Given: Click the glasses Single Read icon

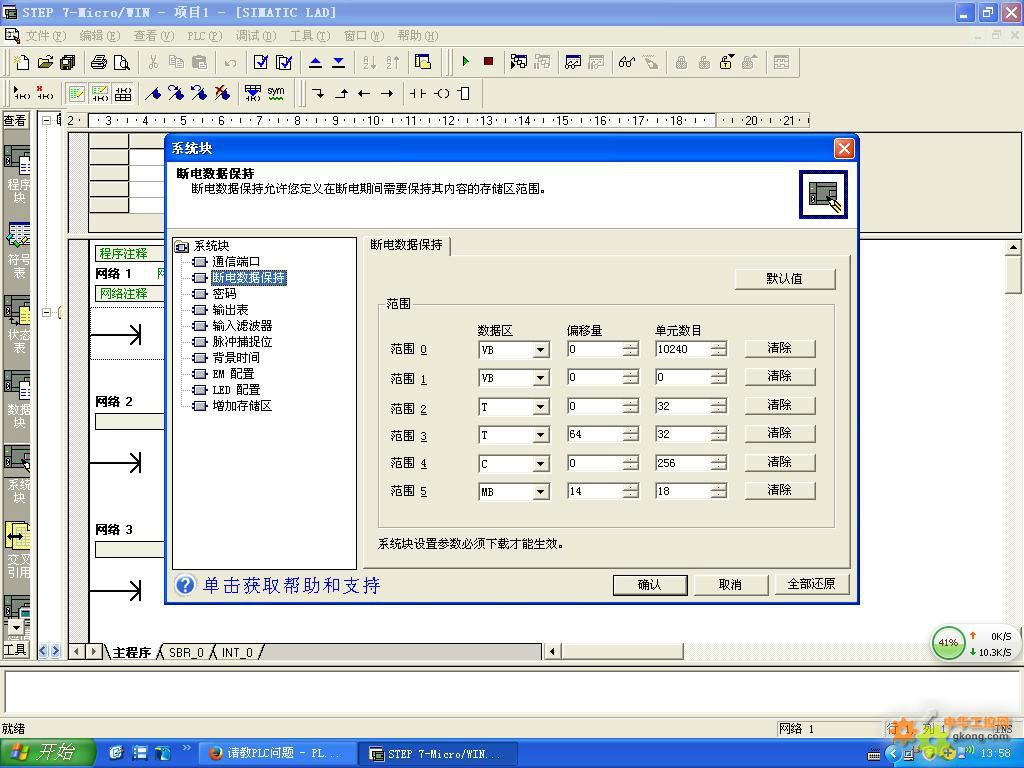Looking at the screenshot, I should tap(627, 62).
